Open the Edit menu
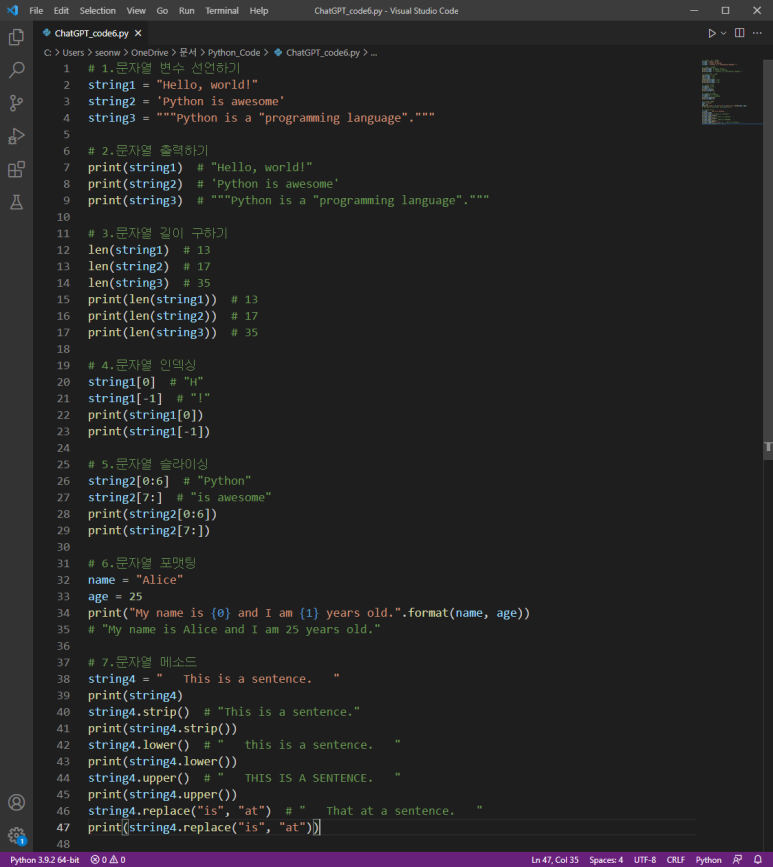 pyautogui.click(x=61, y=11)
